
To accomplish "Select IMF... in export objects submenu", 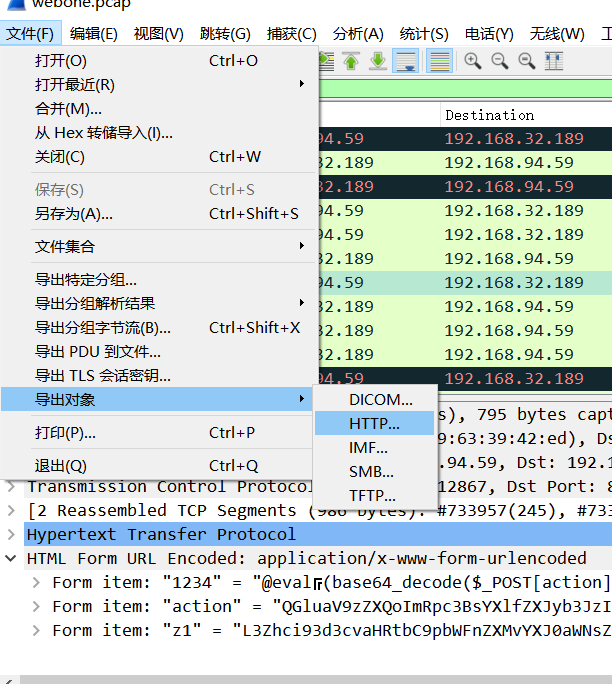I will (x=375, y=448).
